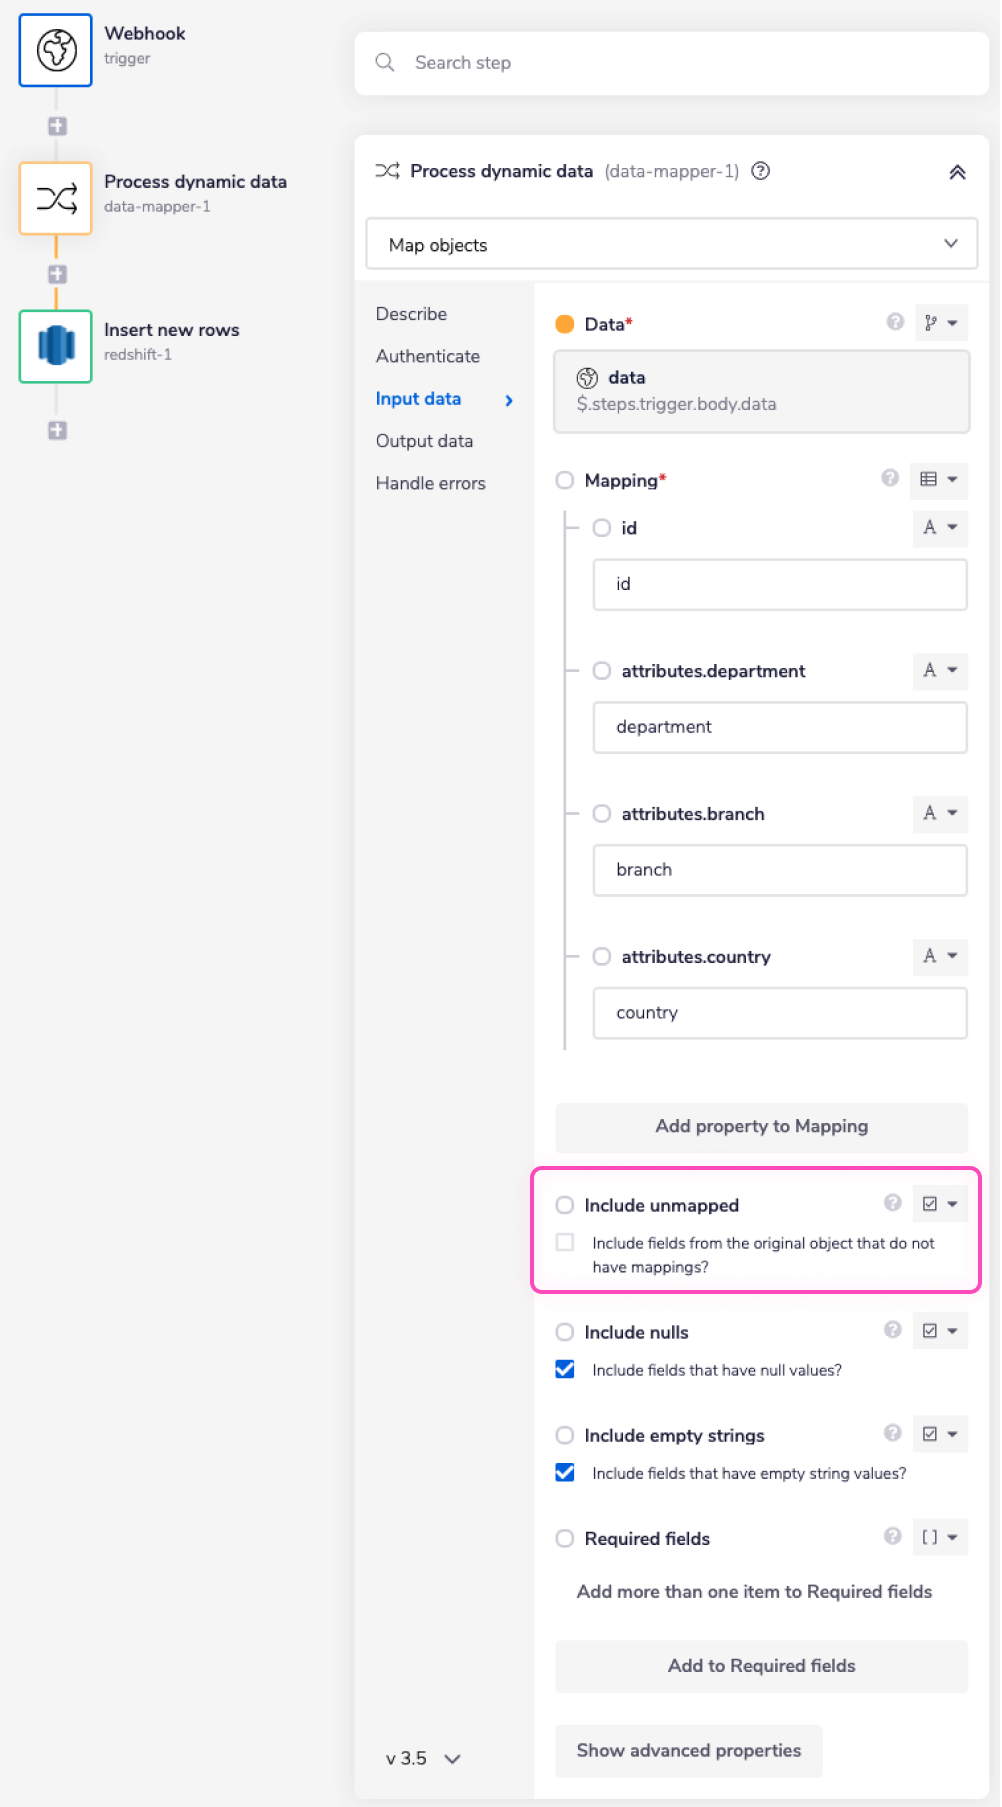Click the help icon beside the step title
1002x1807 pixels.
coord(760,171)
